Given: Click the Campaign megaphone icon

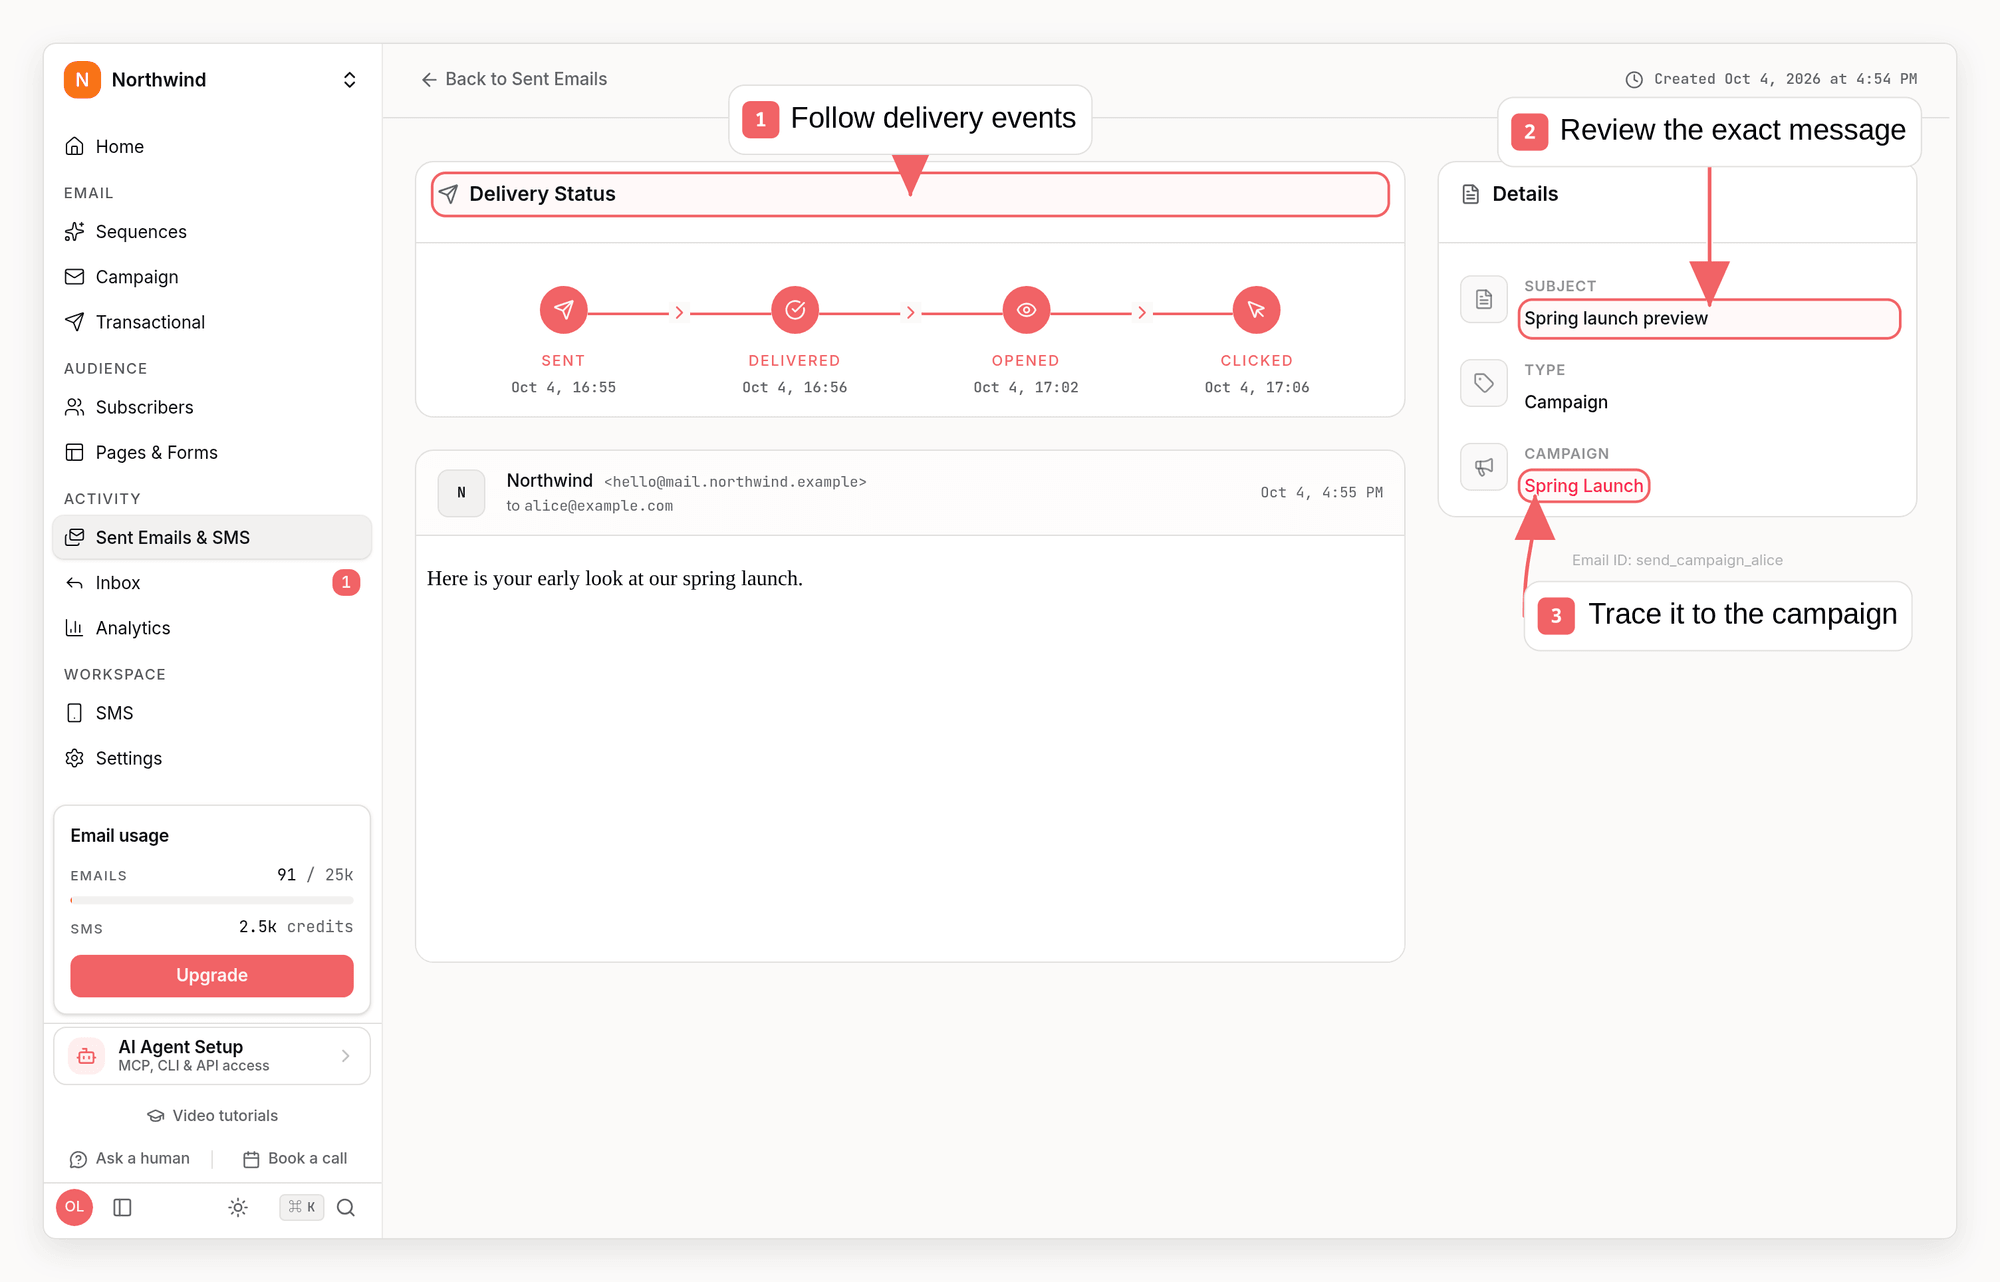Looking at the screenshot, I should point(1484,467).
